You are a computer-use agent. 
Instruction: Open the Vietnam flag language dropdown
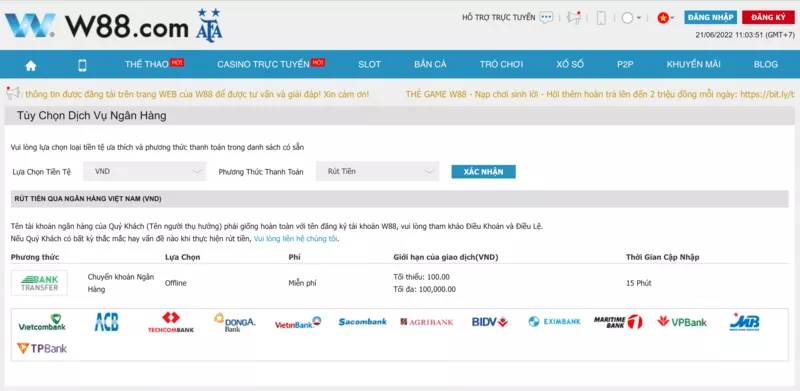[x=666, y=18]
